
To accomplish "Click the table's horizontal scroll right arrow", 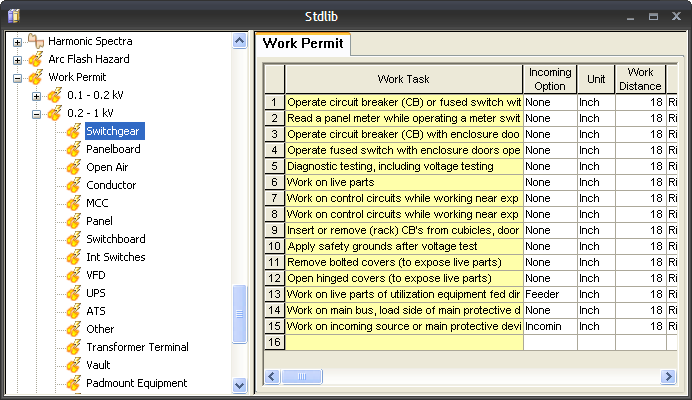I will (668, 377).
